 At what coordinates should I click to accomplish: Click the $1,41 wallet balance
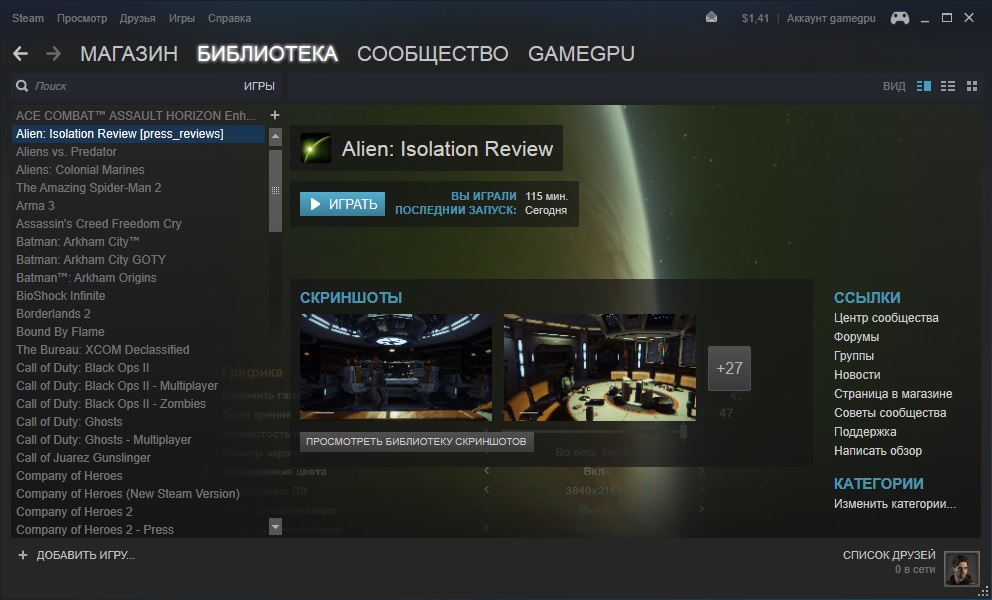coord(755,18)
